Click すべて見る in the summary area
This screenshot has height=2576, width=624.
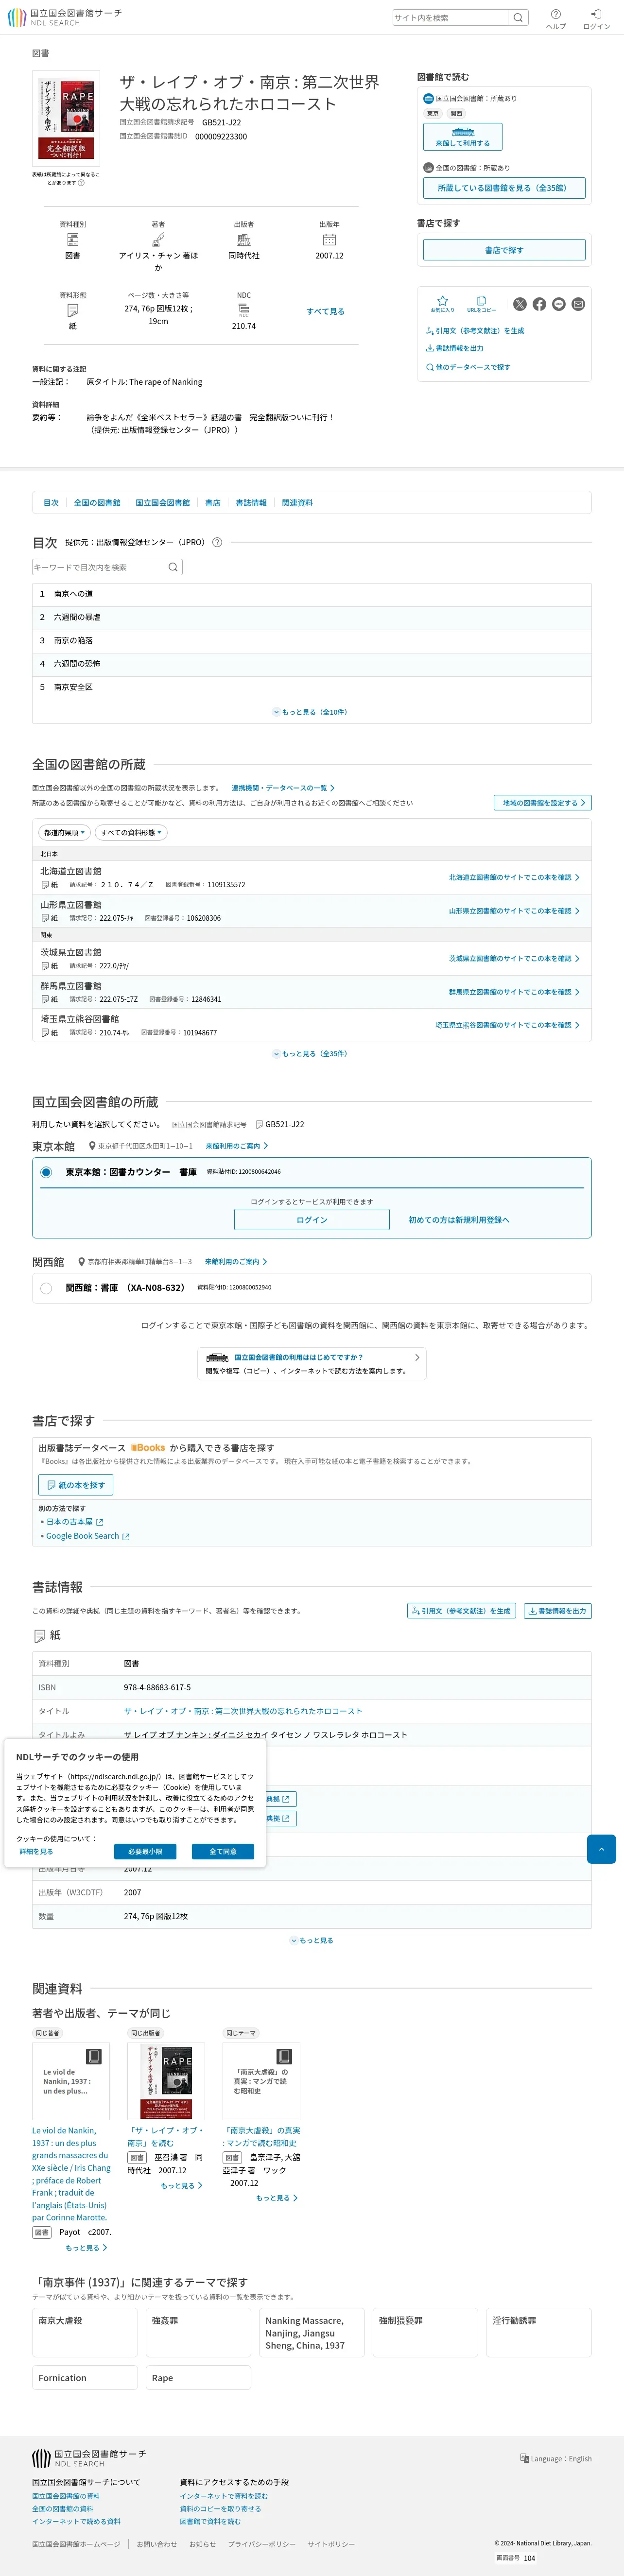pyautogui.click(x=325, y=311)
